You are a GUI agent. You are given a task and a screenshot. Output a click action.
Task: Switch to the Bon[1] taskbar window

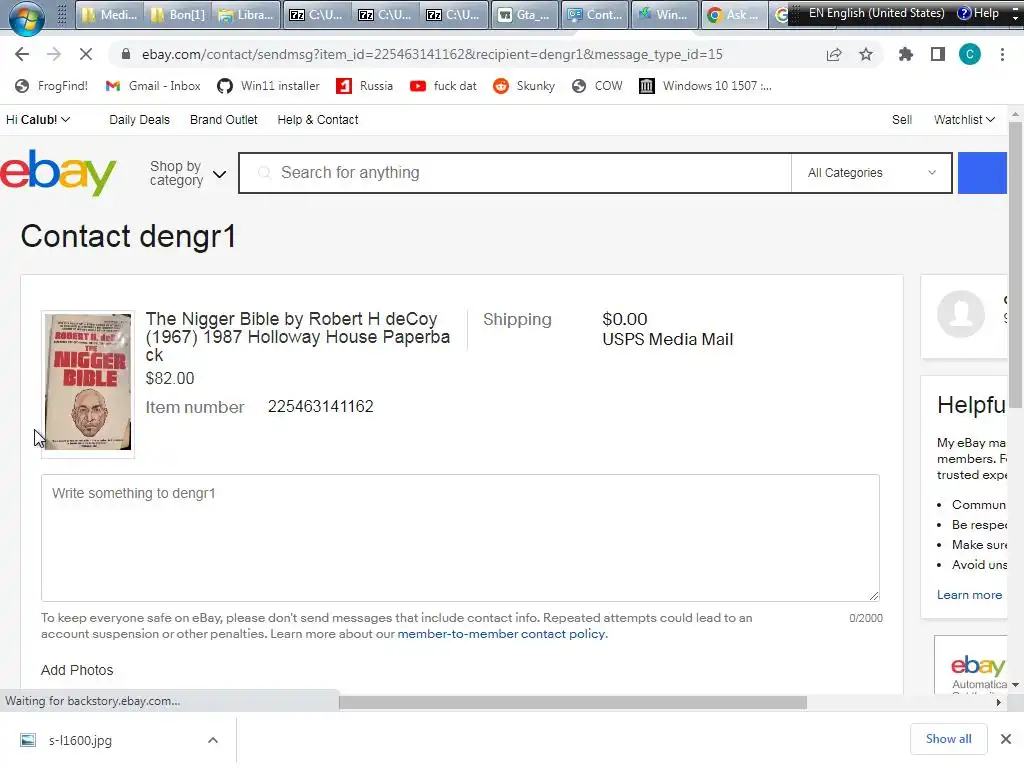pos(178,14)
